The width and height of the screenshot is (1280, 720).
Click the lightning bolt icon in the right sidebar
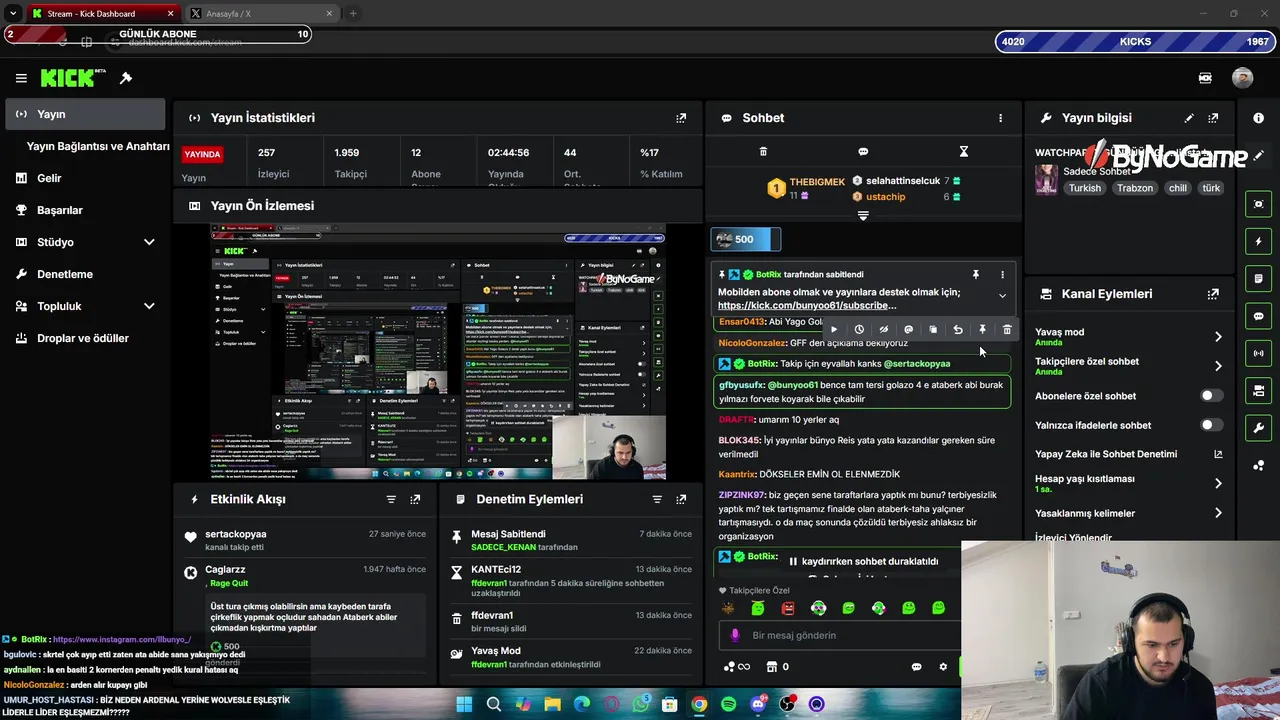1258,241
